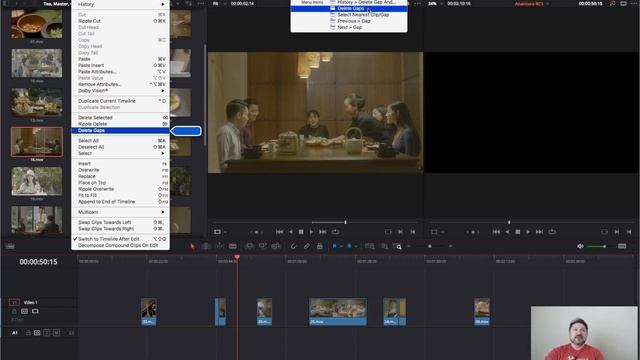This screenshot has height=360, width=640.
Task: Zoom in timeline with plus icon
Action: coord(451,246)
